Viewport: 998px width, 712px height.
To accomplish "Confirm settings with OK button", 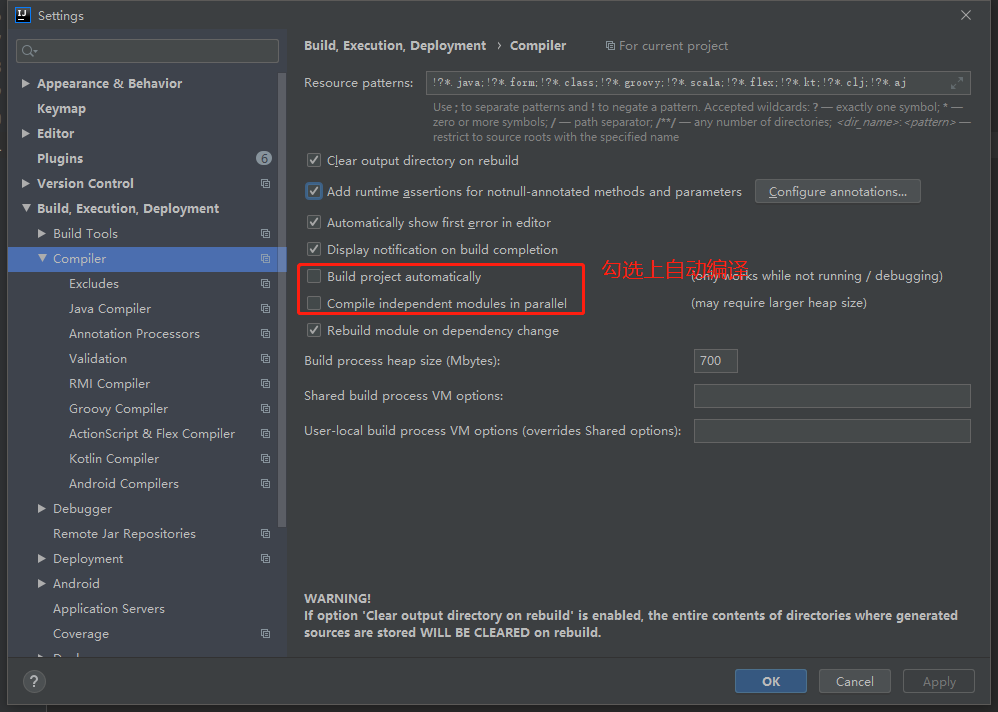I will click(771, 681).
